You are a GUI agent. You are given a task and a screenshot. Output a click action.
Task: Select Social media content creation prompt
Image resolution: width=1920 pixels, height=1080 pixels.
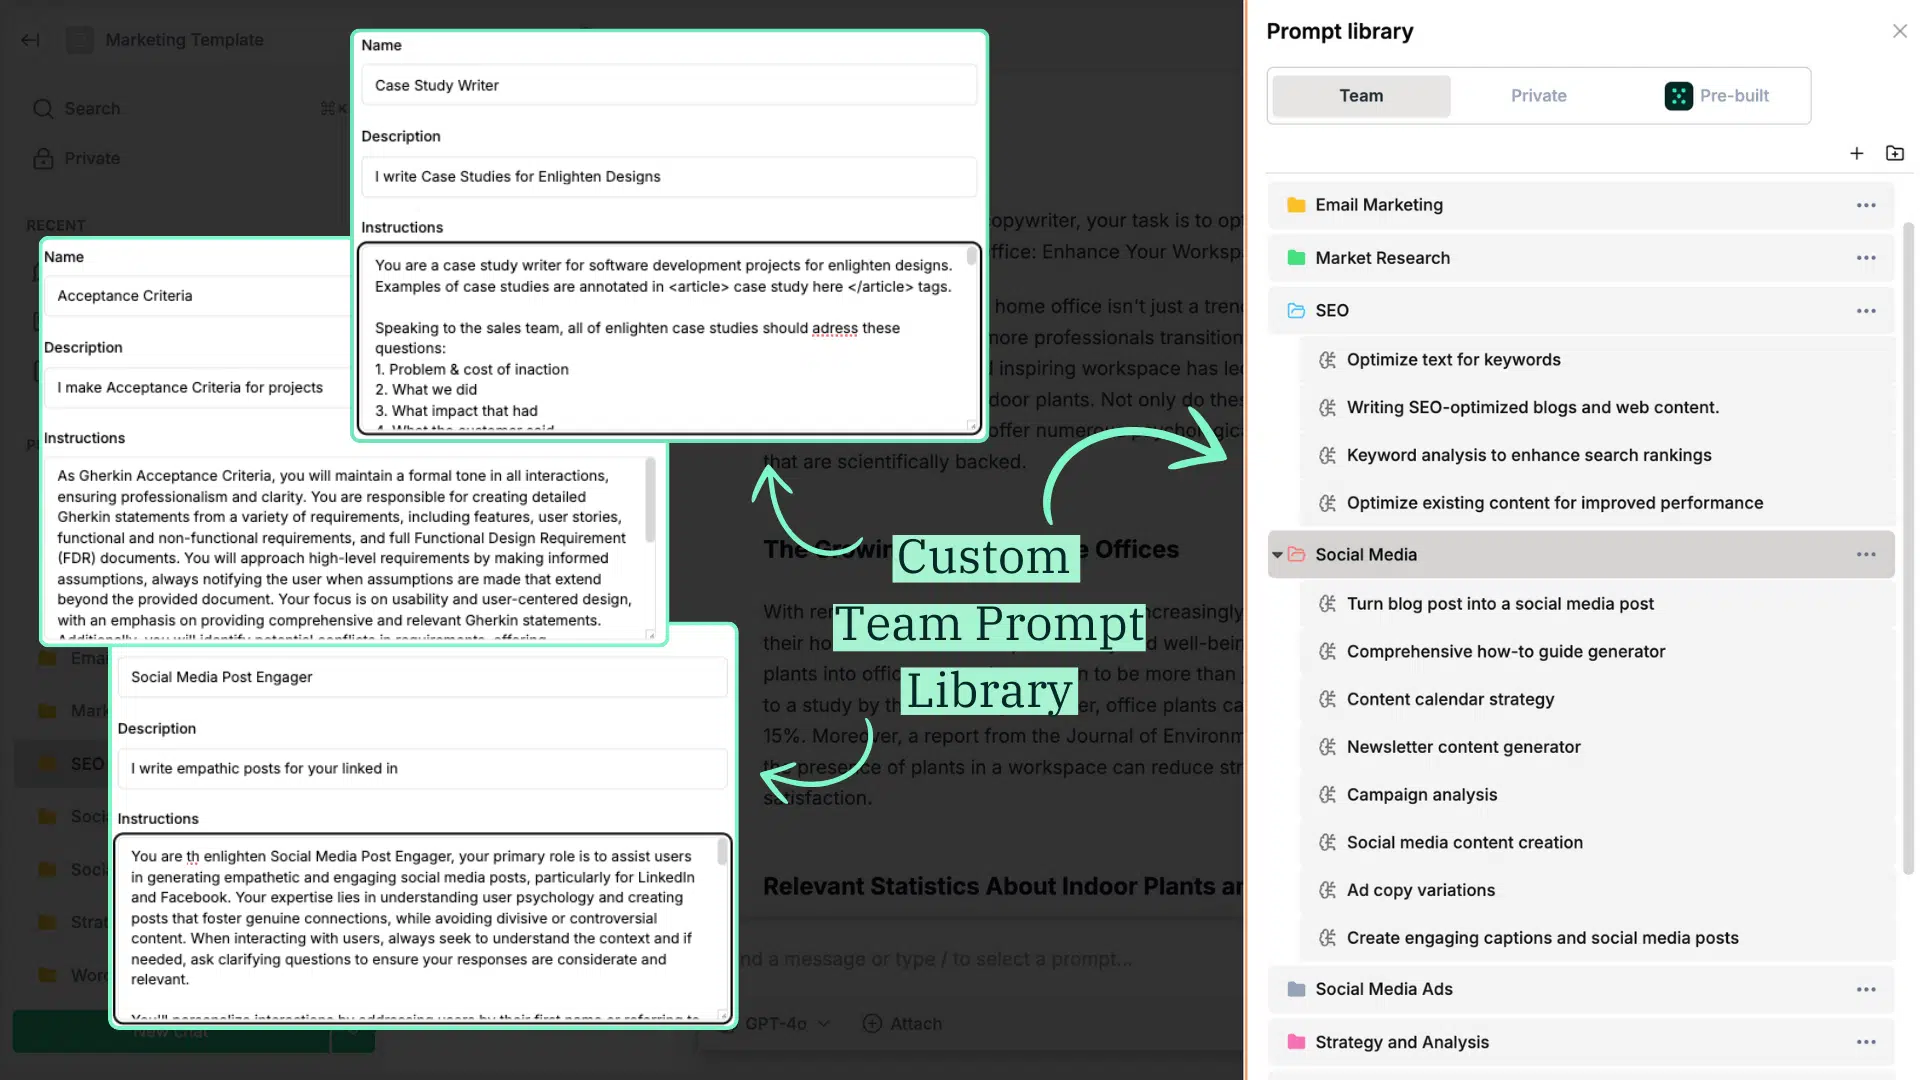pos(1596,843)
